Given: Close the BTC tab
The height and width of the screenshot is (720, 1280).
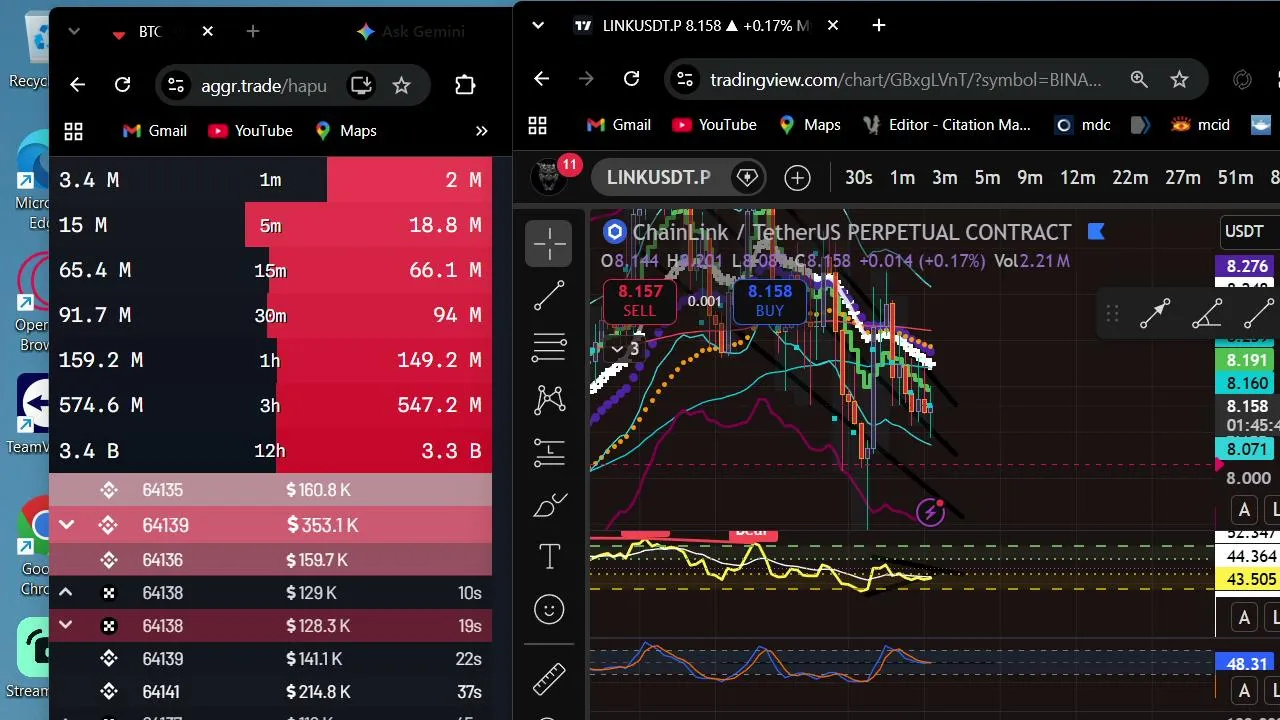Looking at the screenshot, I should [x=207, y=32].
